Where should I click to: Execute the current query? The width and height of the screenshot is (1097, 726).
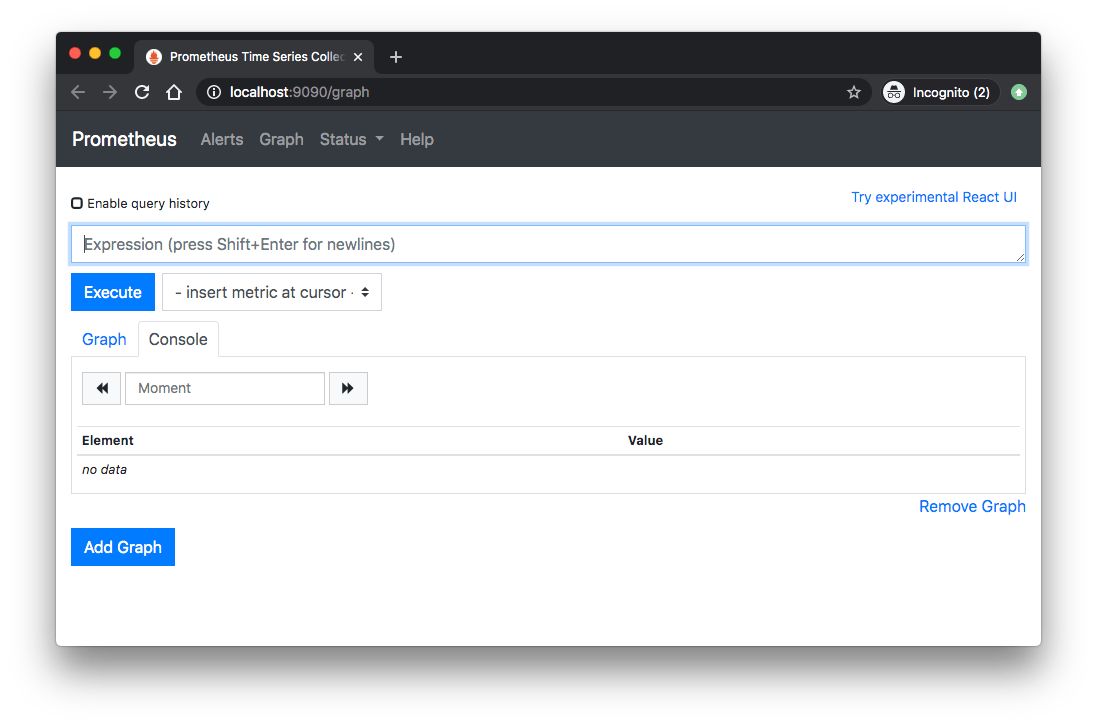click(x=112, y=291)
